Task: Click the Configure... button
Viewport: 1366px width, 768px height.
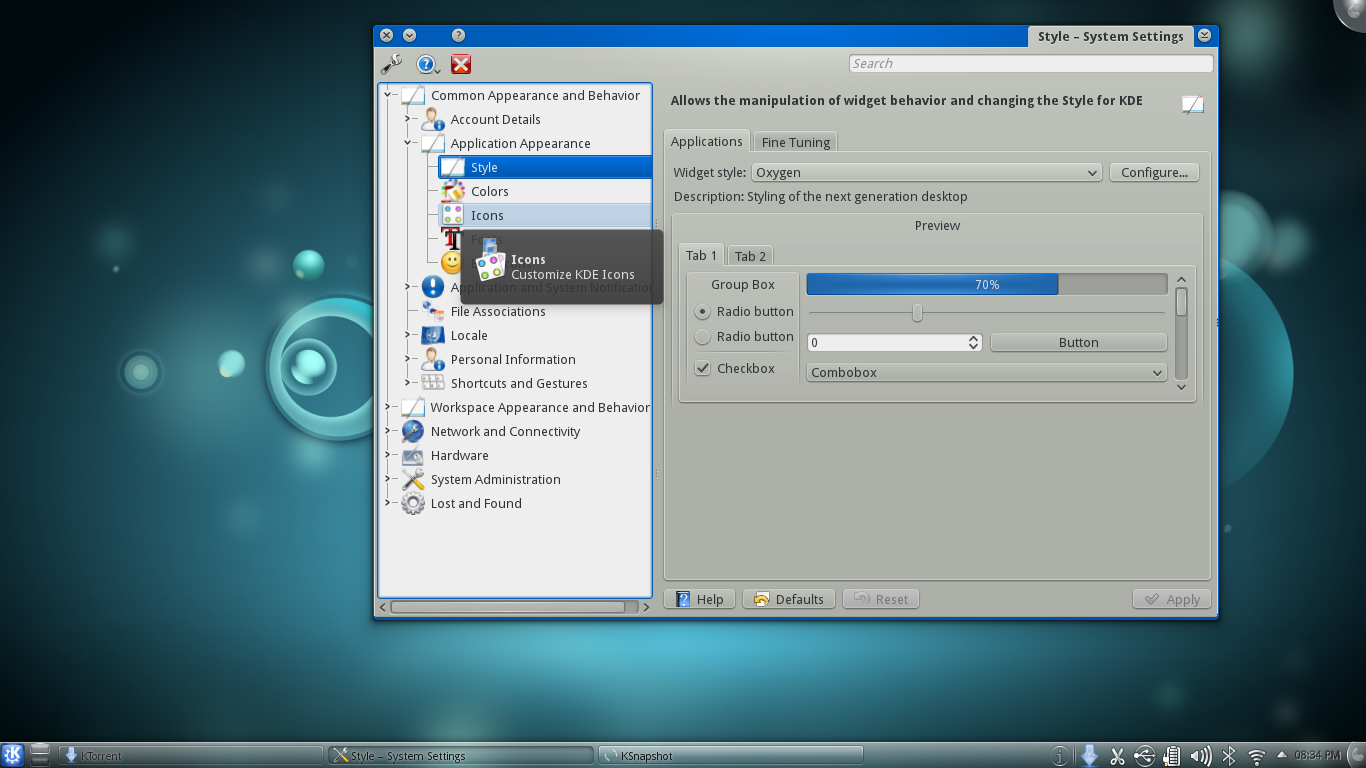Action: [1154, 172]
